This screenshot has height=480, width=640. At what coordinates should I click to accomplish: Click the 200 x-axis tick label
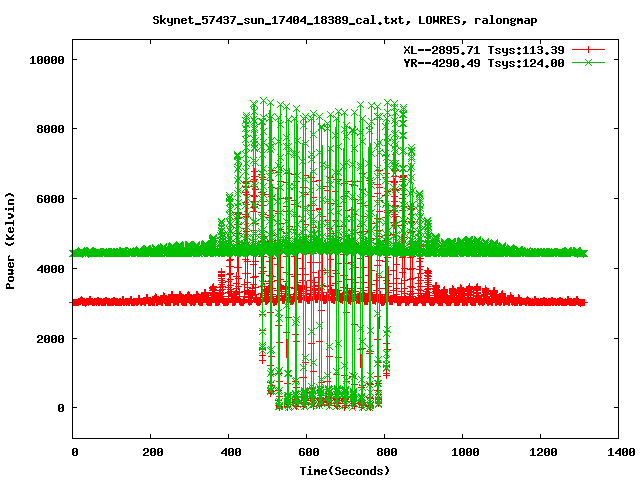coord(153,452)
